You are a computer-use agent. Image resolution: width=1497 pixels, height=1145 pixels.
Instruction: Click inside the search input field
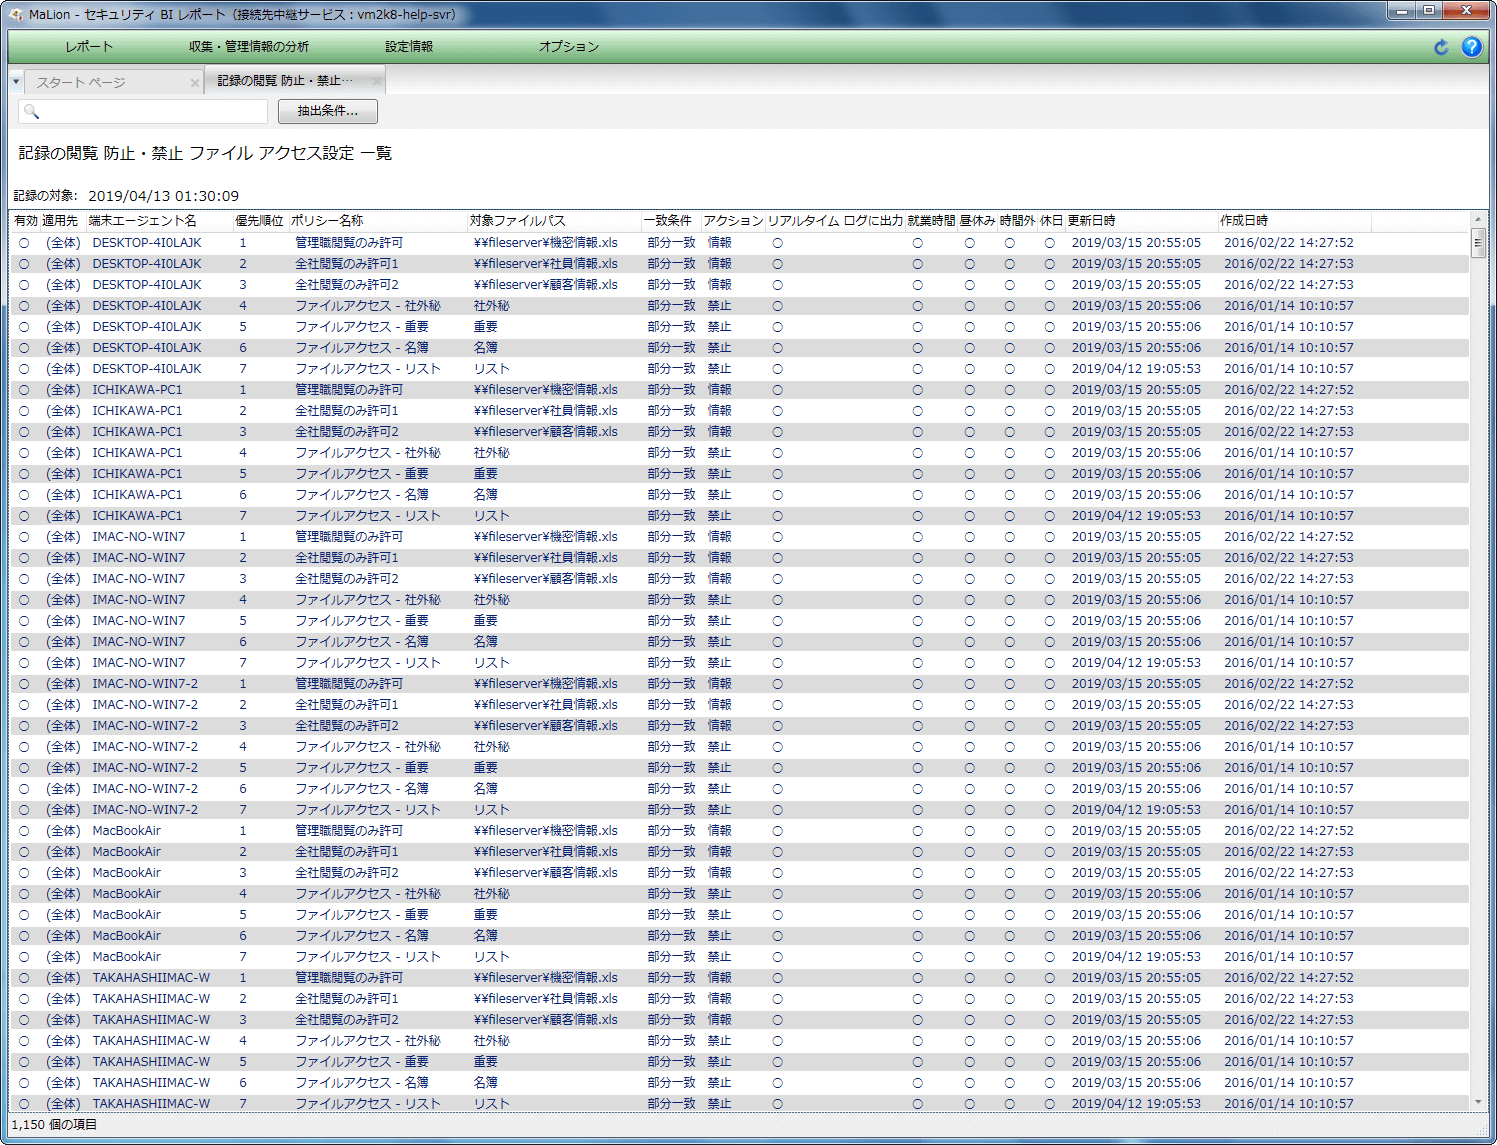point(150,111)
